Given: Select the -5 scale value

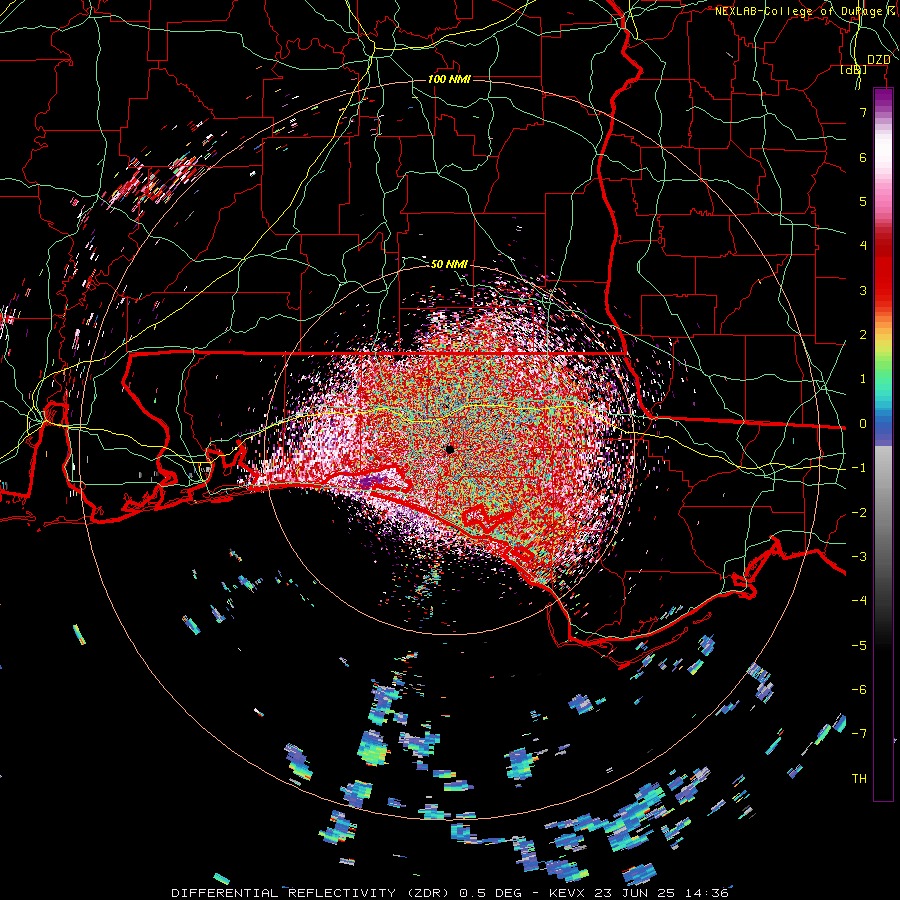Looking at the screenshot, I should pyautogui.click(x=859, y=646).
